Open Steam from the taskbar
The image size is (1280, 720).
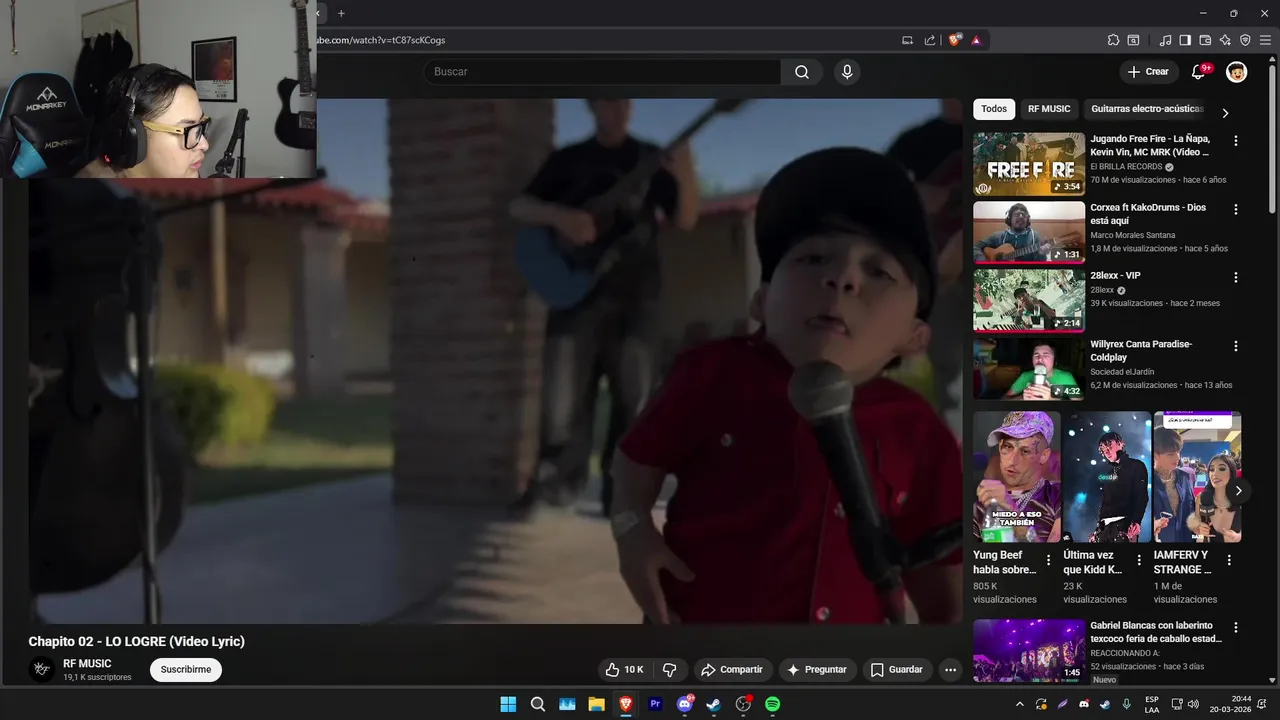[714, 704]
